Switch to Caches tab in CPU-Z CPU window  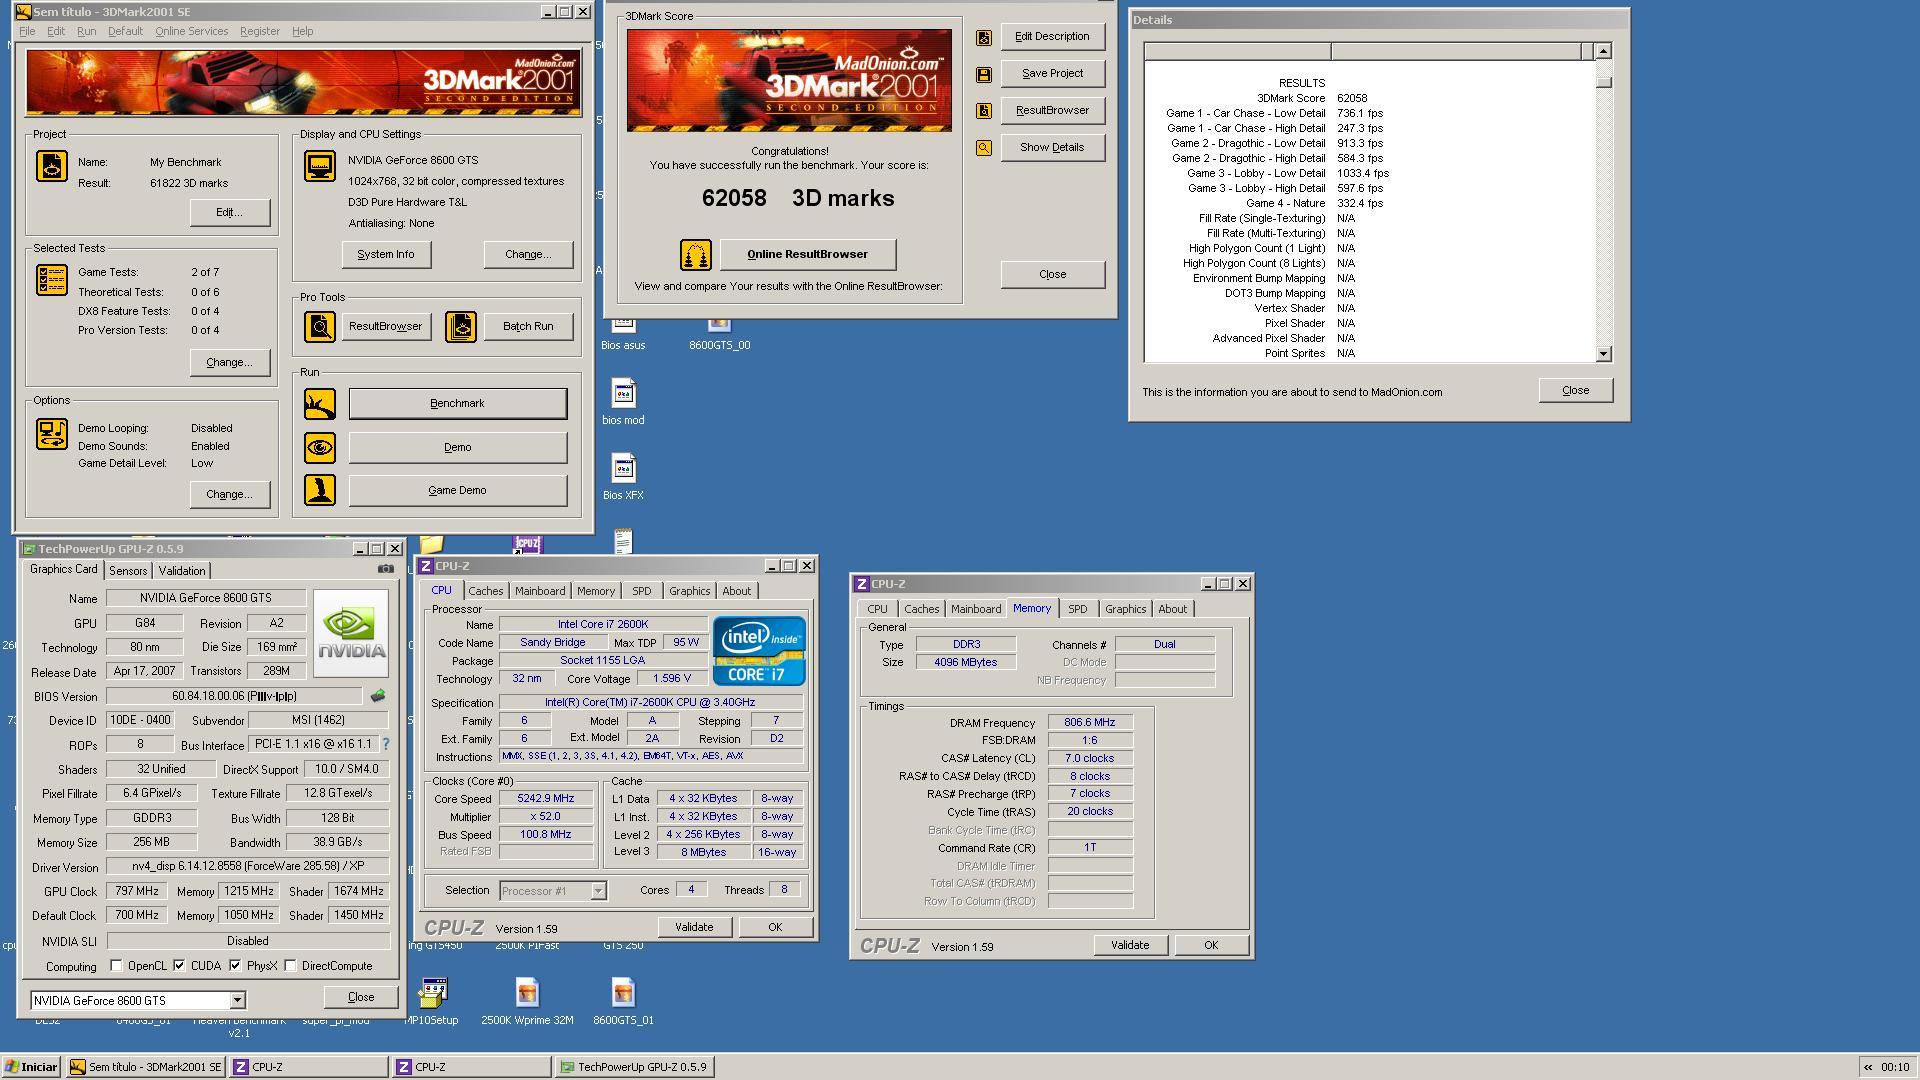pyautogui.click(x=486, y=591)
